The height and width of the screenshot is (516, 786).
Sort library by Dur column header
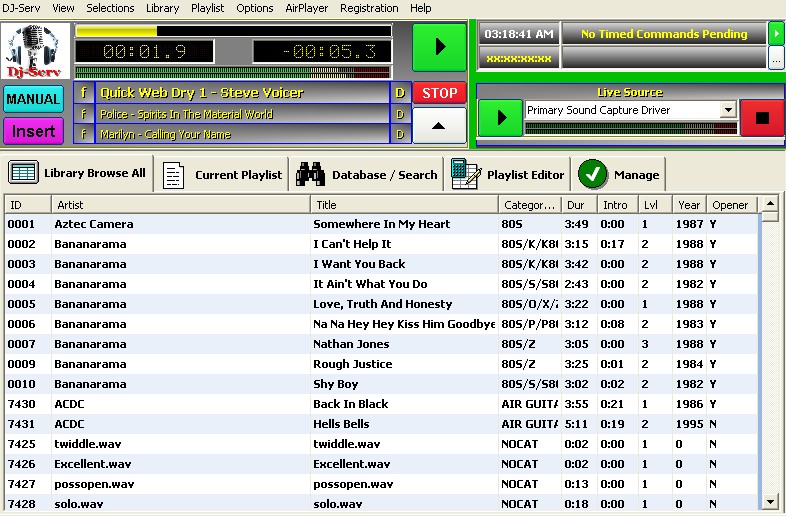coord(579,205)
